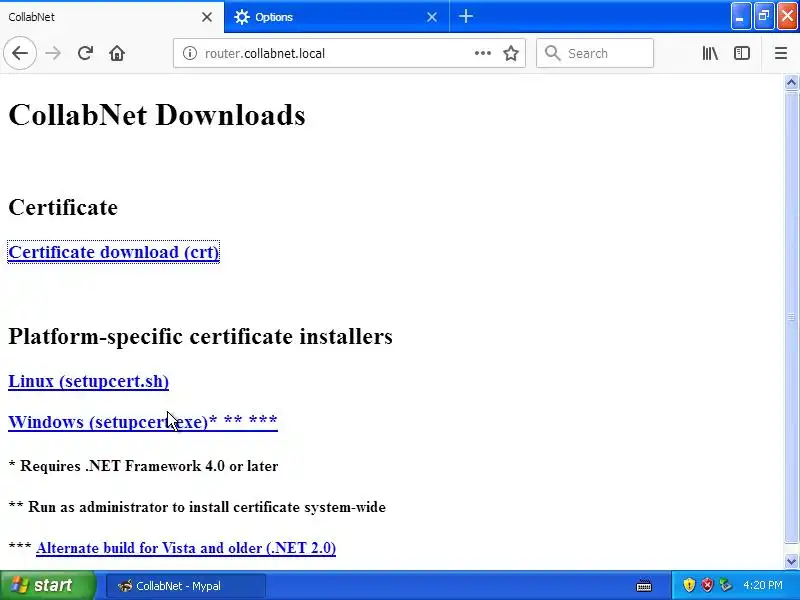
Task: Select CollabNet - Mypal taskbar button
Action: [x=186, y=586]
